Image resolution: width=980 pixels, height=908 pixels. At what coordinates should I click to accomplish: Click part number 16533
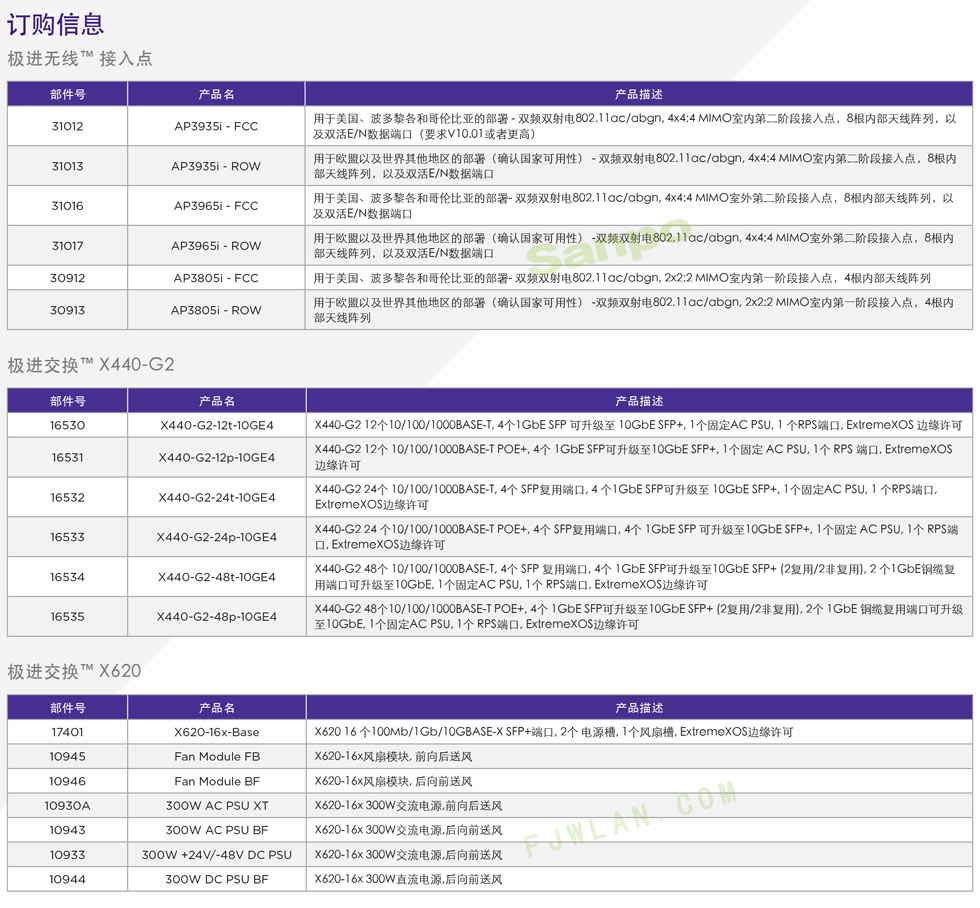coord(68,537)
